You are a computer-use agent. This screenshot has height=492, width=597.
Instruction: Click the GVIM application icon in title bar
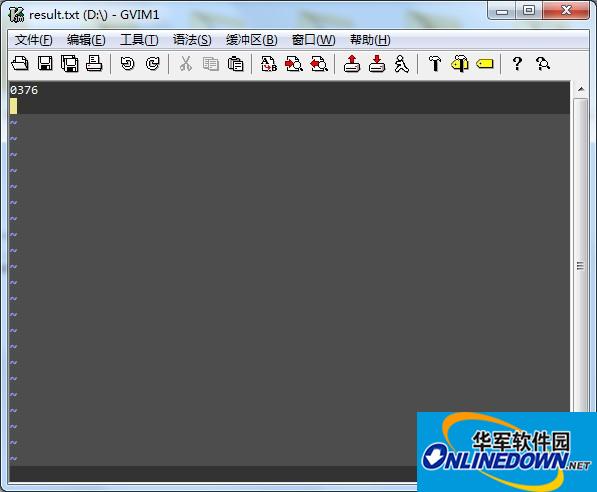pos(16,14)
